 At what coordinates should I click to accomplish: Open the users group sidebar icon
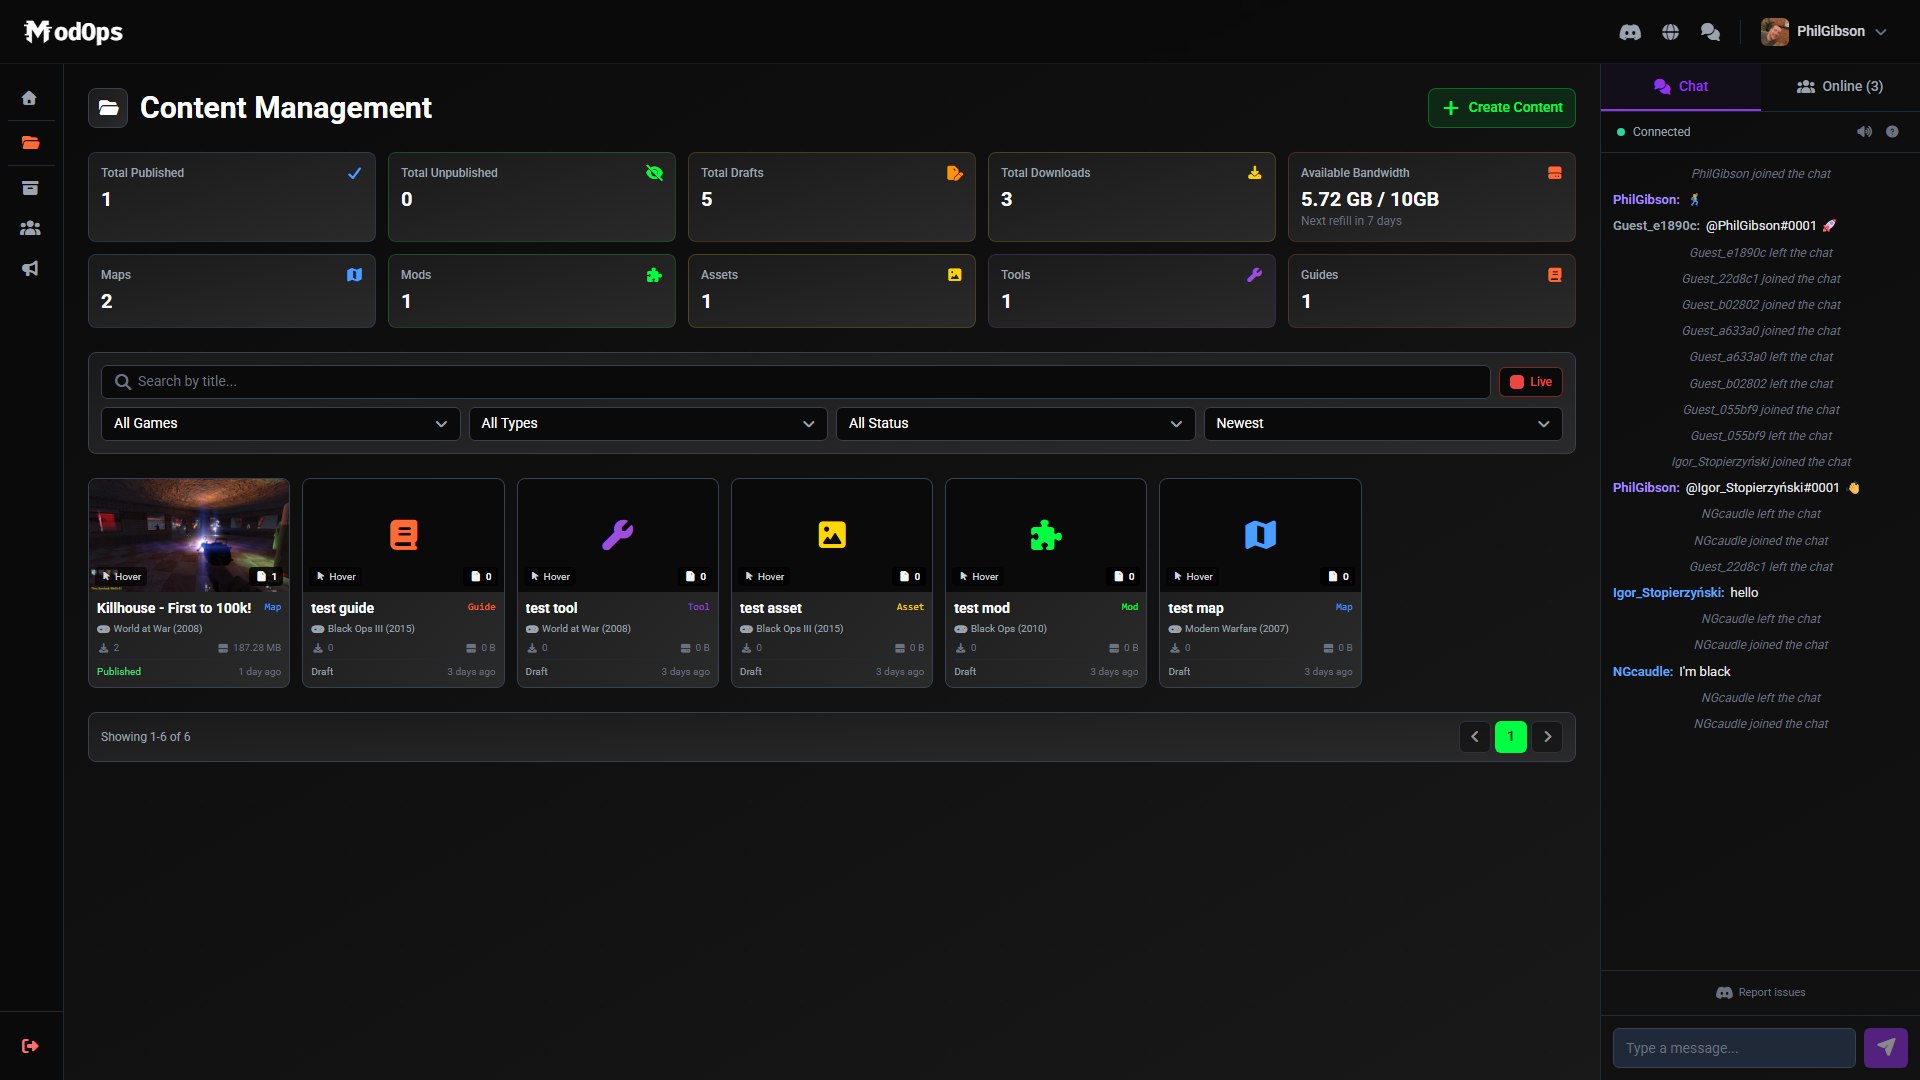coord(30,228)
